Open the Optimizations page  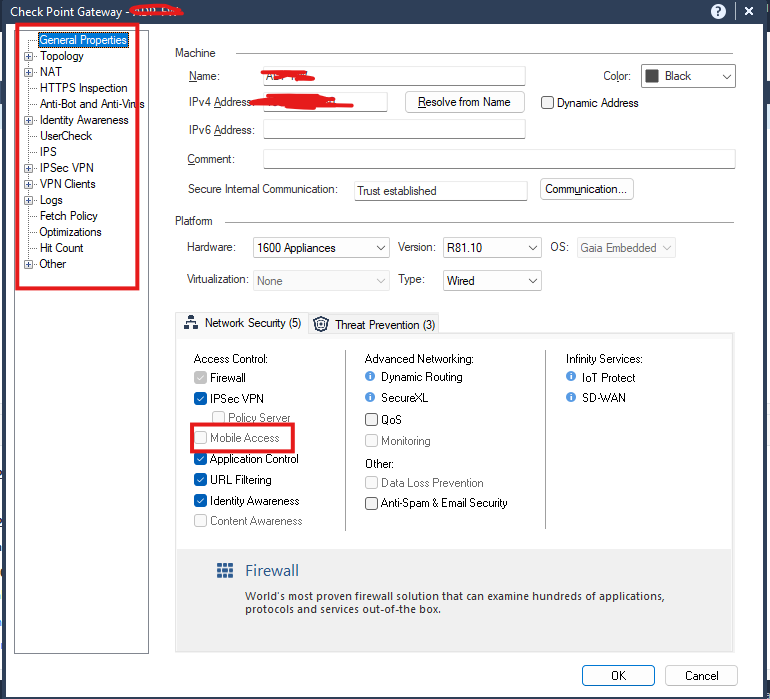coord(70,232)
